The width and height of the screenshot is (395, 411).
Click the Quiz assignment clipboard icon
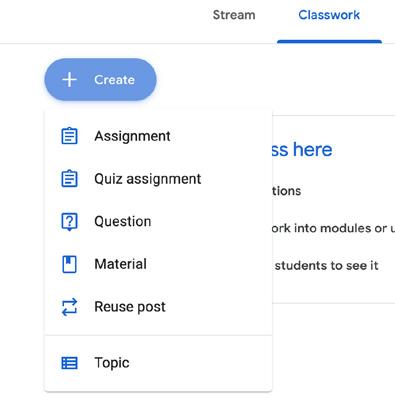(x=69, y=178)
